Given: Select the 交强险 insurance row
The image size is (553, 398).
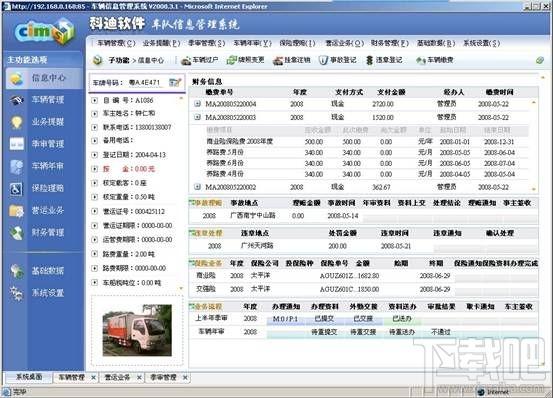Looking at the screenshot, I should click(363, 289).
